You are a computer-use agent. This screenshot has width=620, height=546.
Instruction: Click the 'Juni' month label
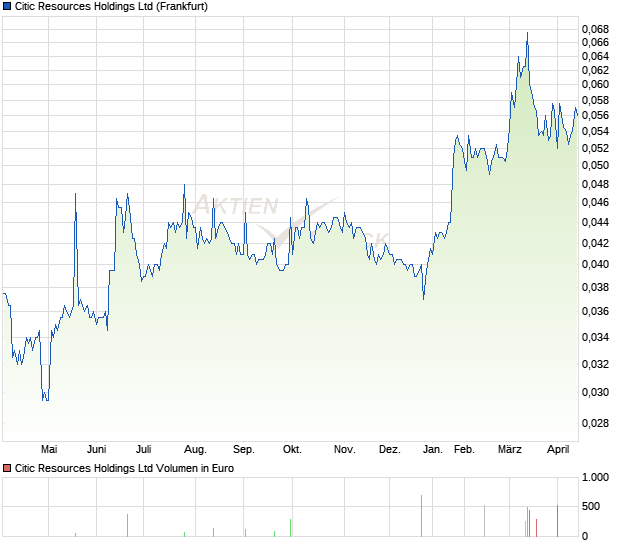point(96,450)
